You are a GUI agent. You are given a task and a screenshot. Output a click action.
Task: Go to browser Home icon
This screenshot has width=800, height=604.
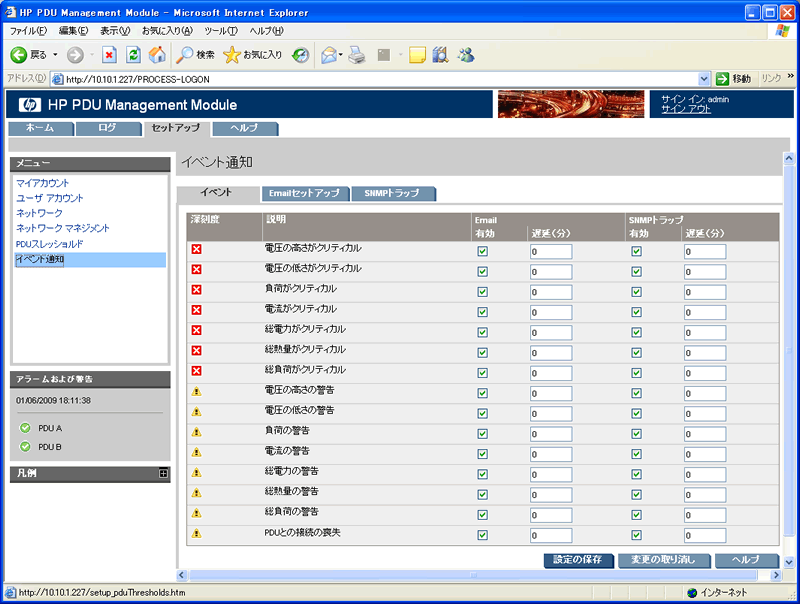[x=155, y=54]
